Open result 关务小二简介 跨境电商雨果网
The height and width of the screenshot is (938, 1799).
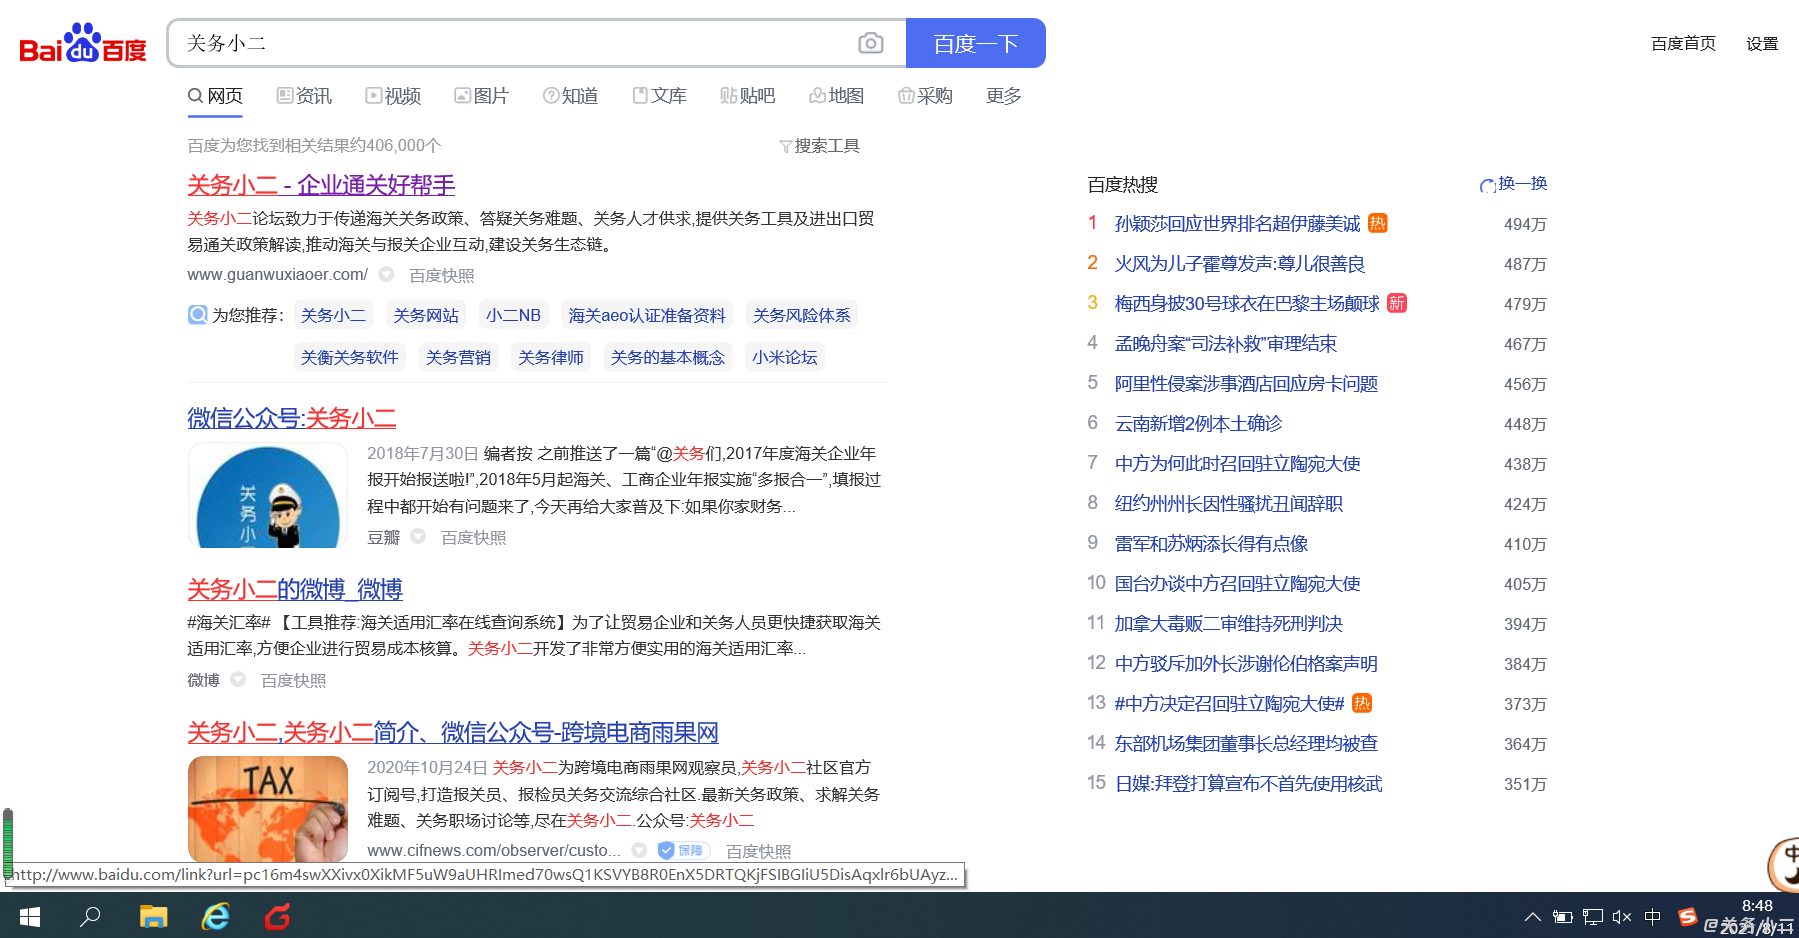coord(453,732)
